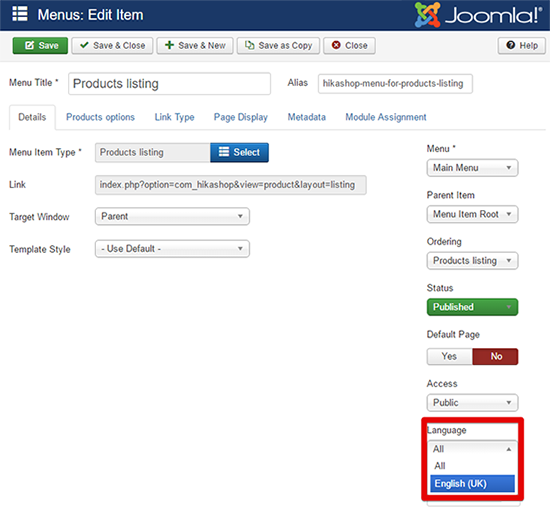
Task: Open the Target Window dropdown
Action: [x=172, y=216]
